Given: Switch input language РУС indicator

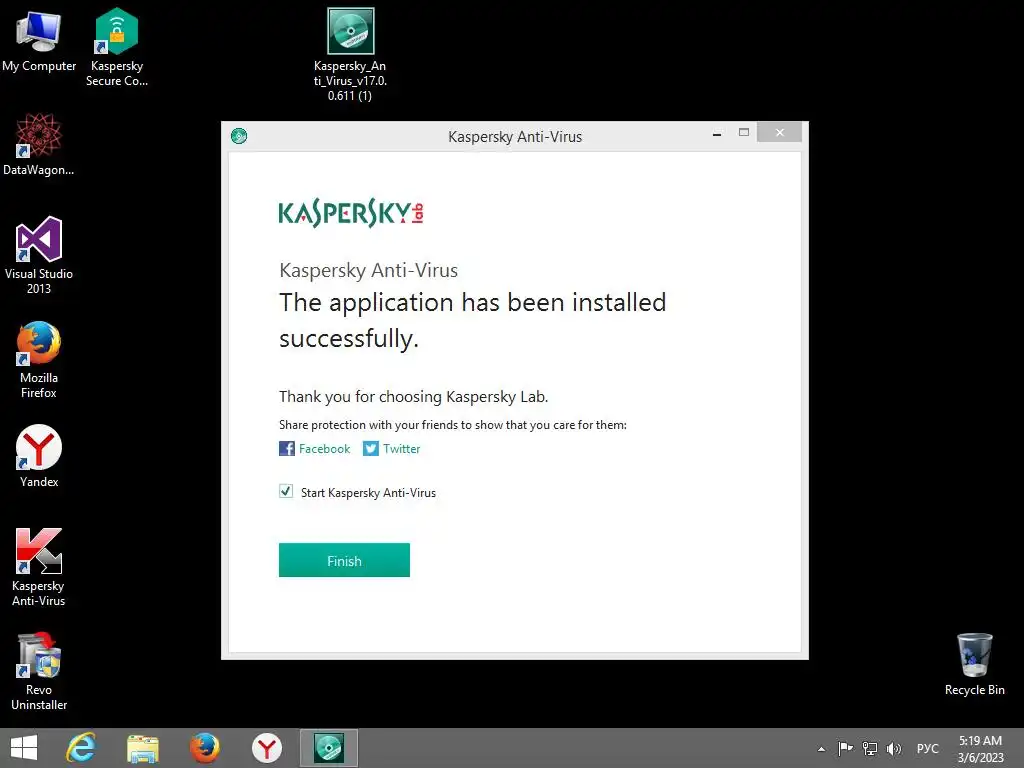Looking at the screenshot, I should [x=927, y=748].
